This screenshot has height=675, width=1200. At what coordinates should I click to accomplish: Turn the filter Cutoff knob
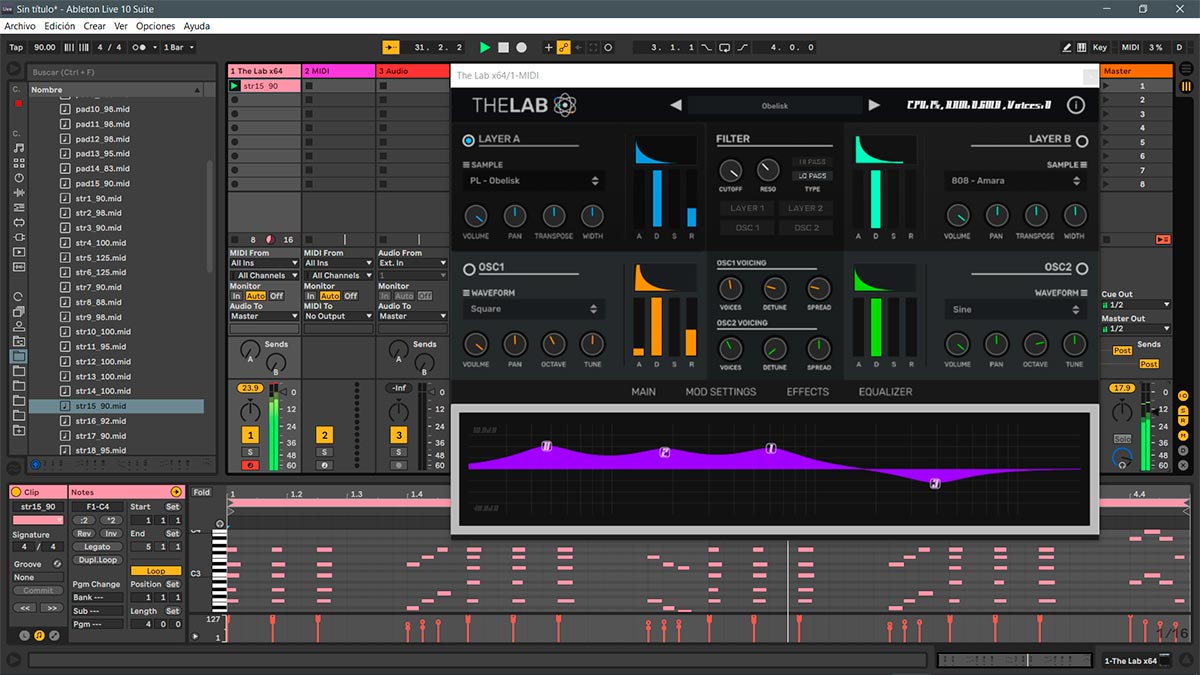731,170
